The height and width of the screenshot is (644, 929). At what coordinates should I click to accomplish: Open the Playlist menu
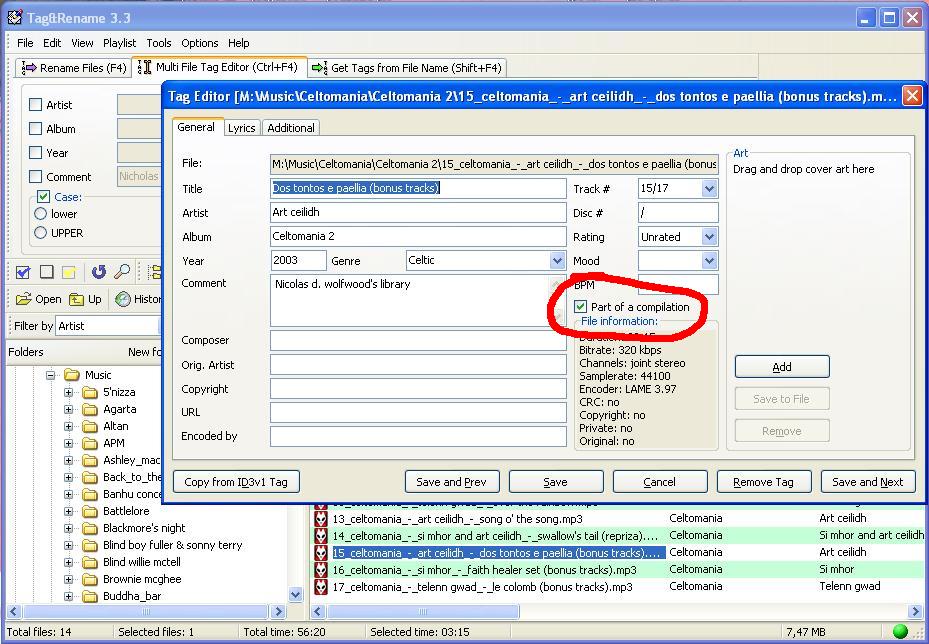[x=119, y=43]
